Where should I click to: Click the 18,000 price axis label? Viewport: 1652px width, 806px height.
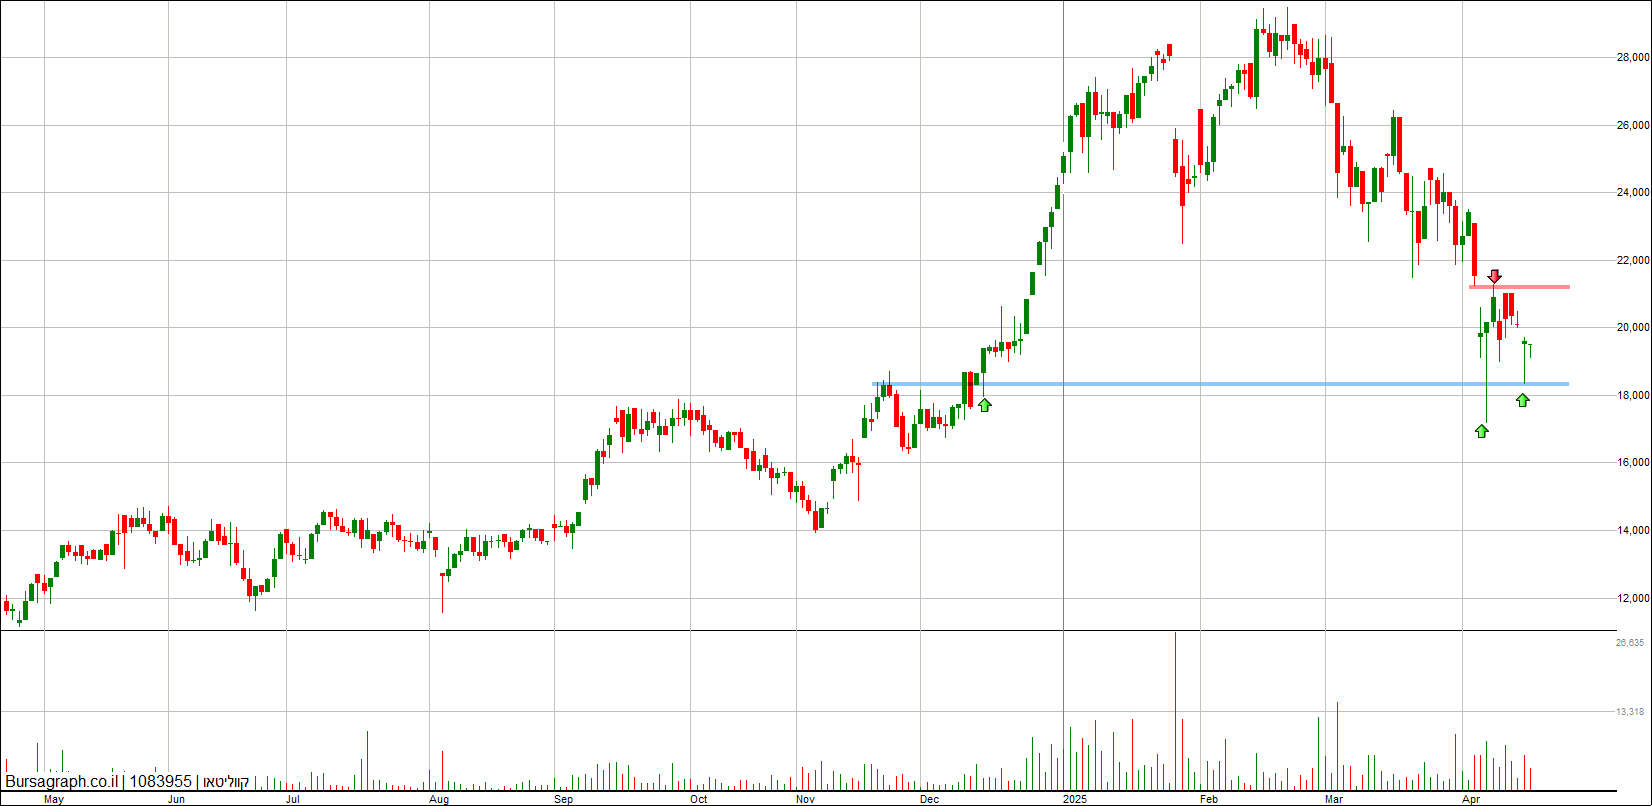point(1632,396)
